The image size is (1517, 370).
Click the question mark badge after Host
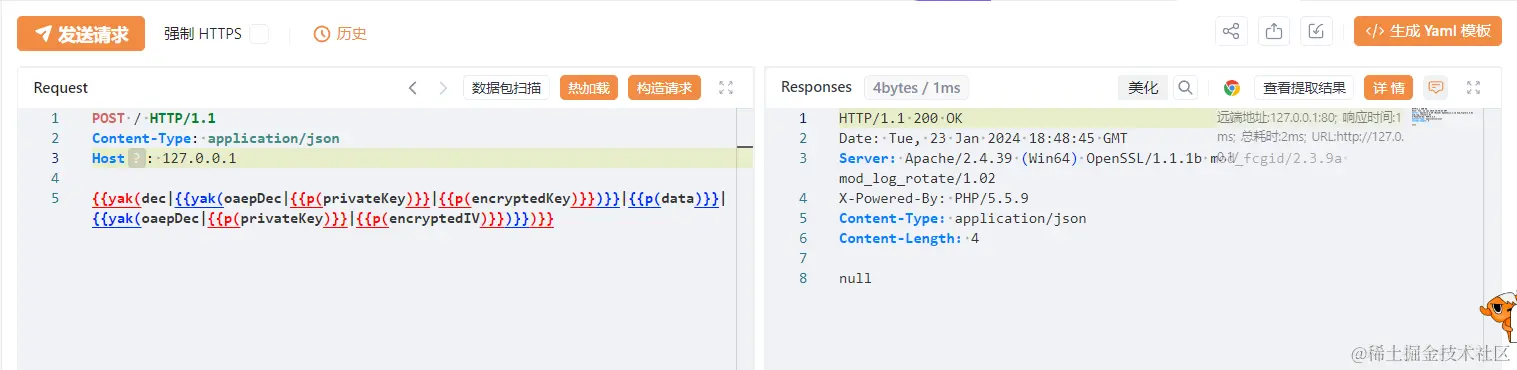coord(136,158)
